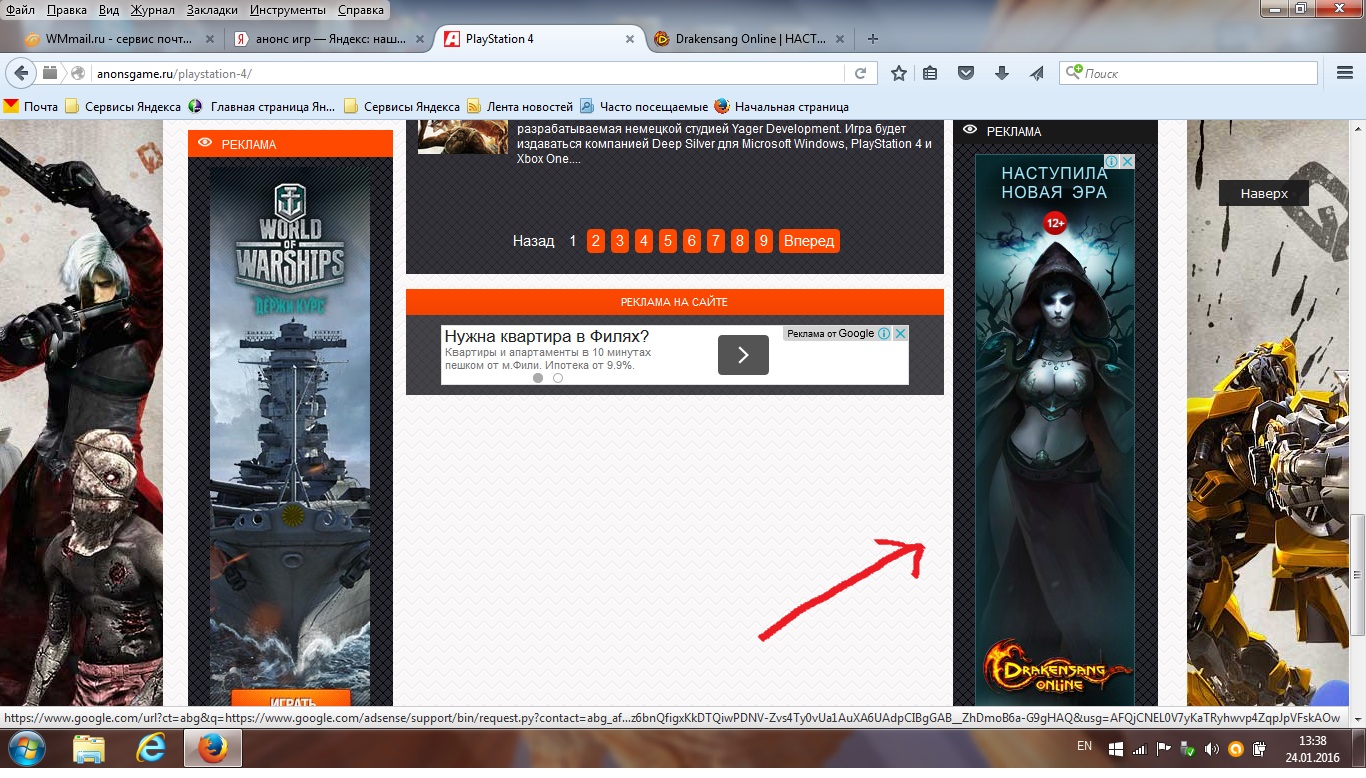Open Главная страница Ян... bookmark
This screenshot has height=778, width=1366.
(262, 106)
